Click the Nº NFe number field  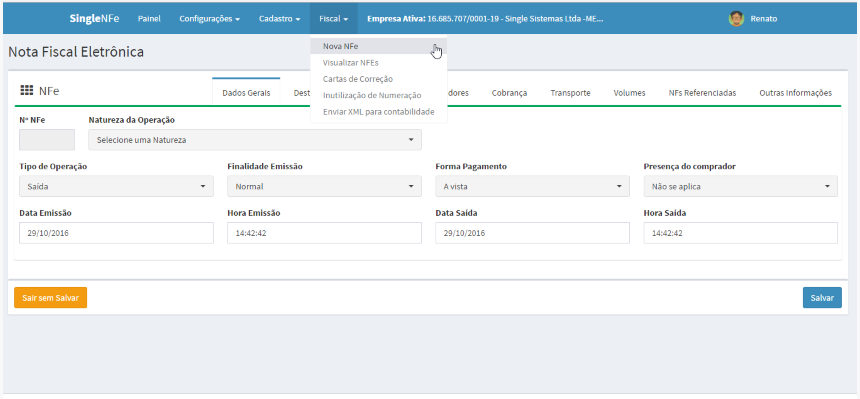(x=47, y=140)
